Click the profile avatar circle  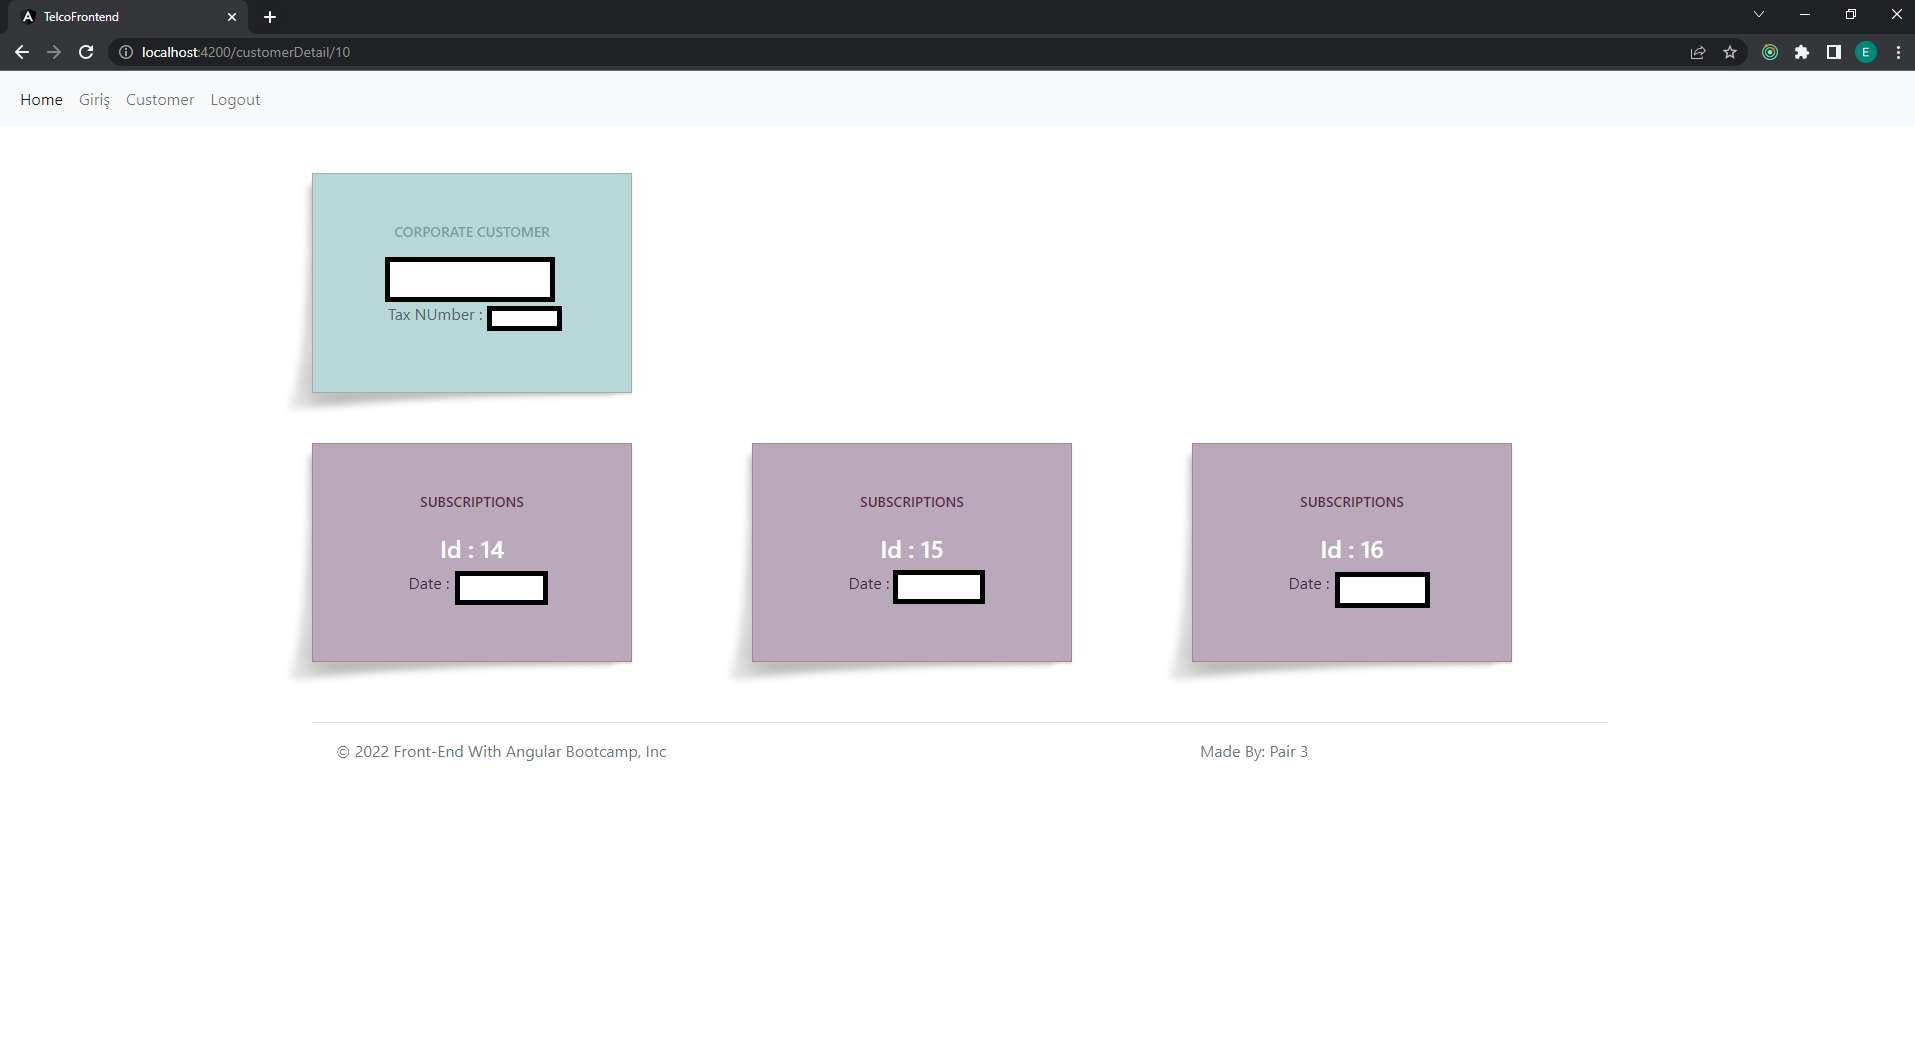pyautogui.click(x=1865, y=52)
